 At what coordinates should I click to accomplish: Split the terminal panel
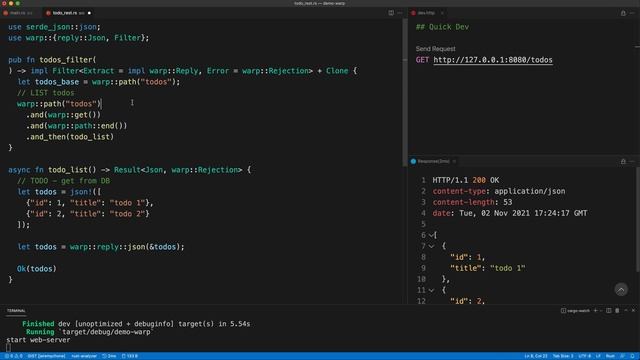pos(608,311)
